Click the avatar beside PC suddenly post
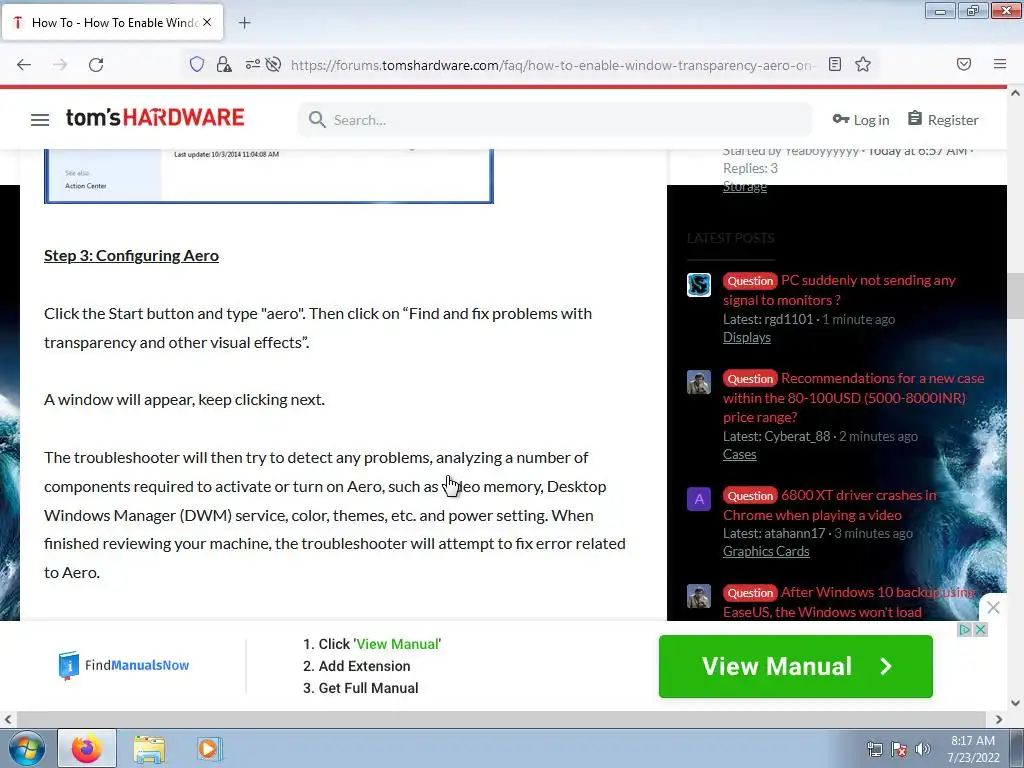The width and height of the screenshot is (1024, 768). 699,285
